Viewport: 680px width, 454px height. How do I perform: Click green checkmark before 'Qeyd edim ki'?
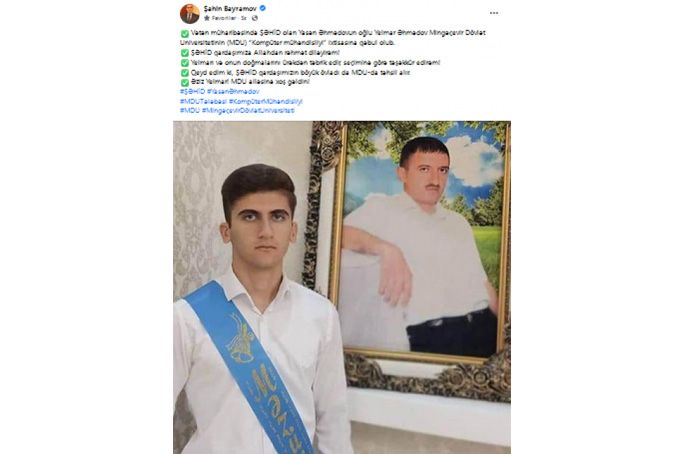(185, 73)
